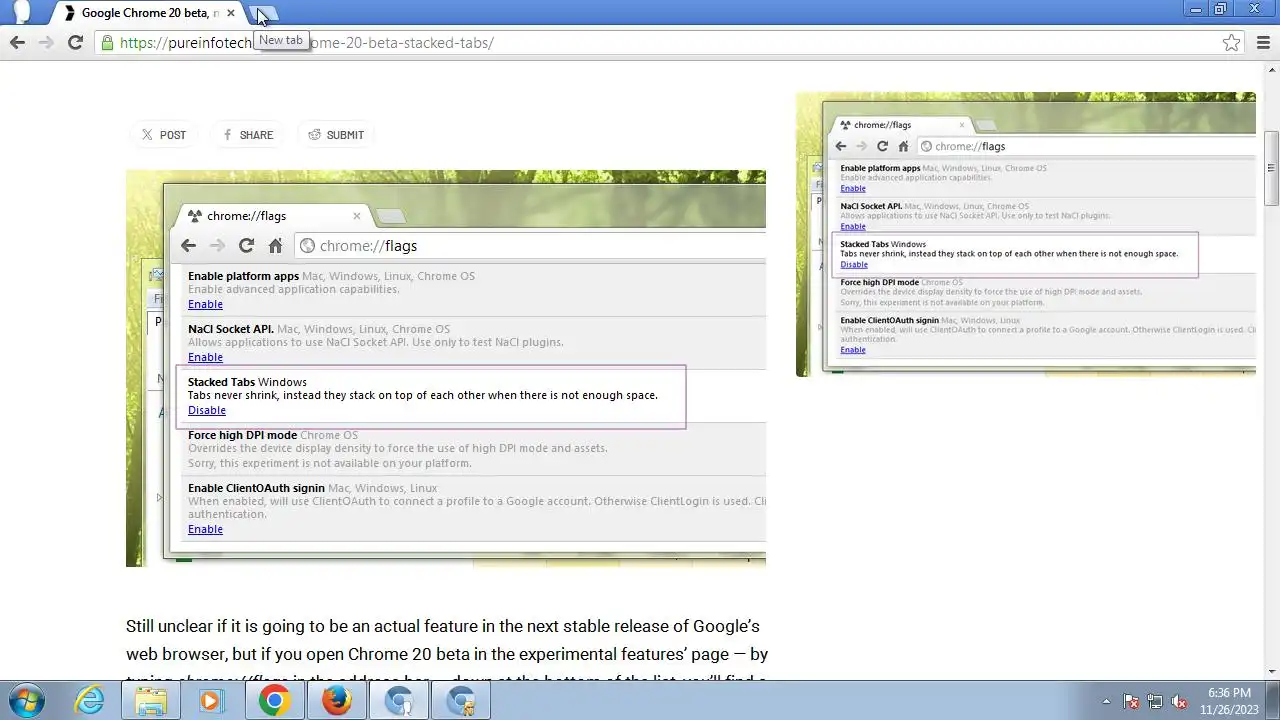Image resolution: width=1280 pixels, height=720 pixels.
Task: Switch to Google Chrome in the taskbar
Action: (x=274, y=701)
